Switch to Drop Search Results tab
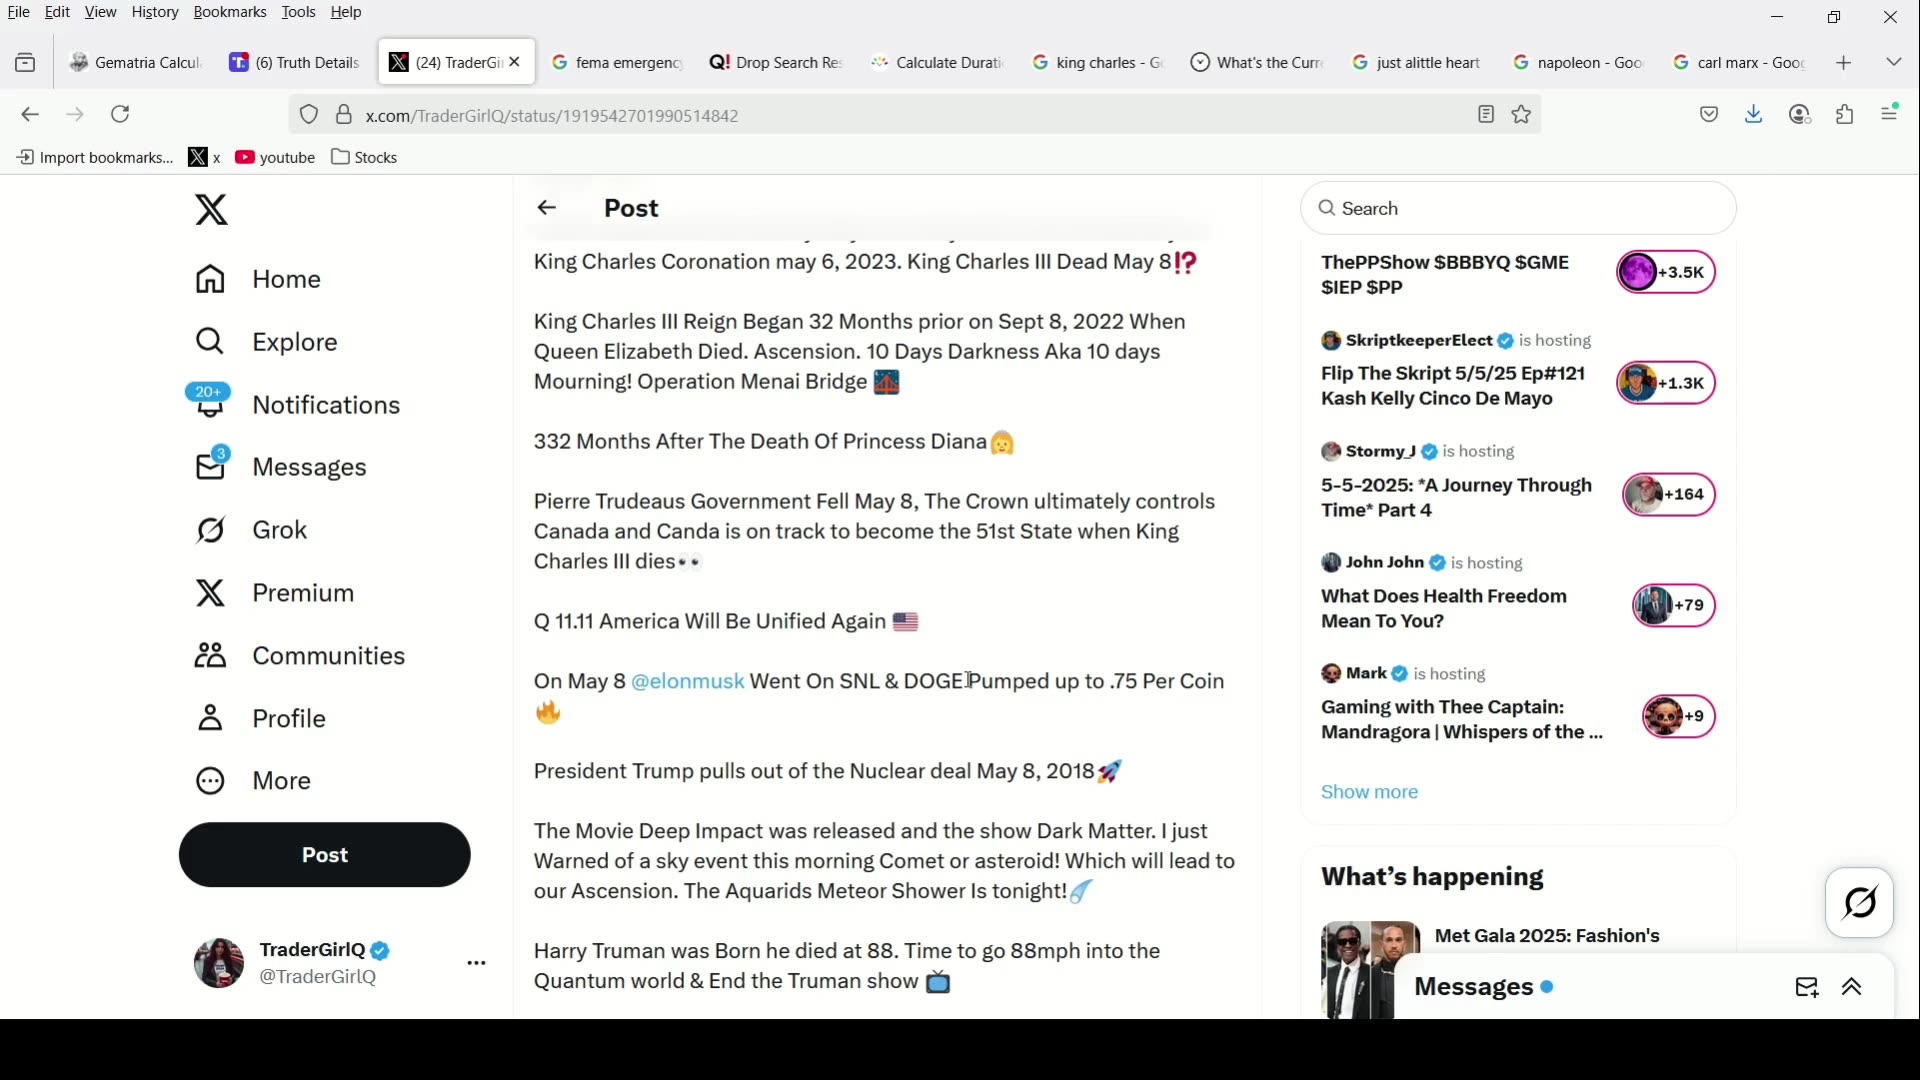This screenshot has height=1080, width=1920. (777, 63)
